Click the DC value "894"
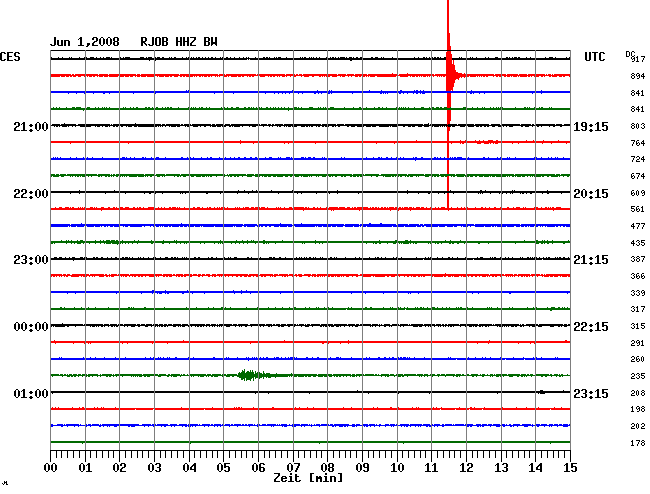This screenshot has height=494, width=650. pyautogui.click(x=638, y=76)
